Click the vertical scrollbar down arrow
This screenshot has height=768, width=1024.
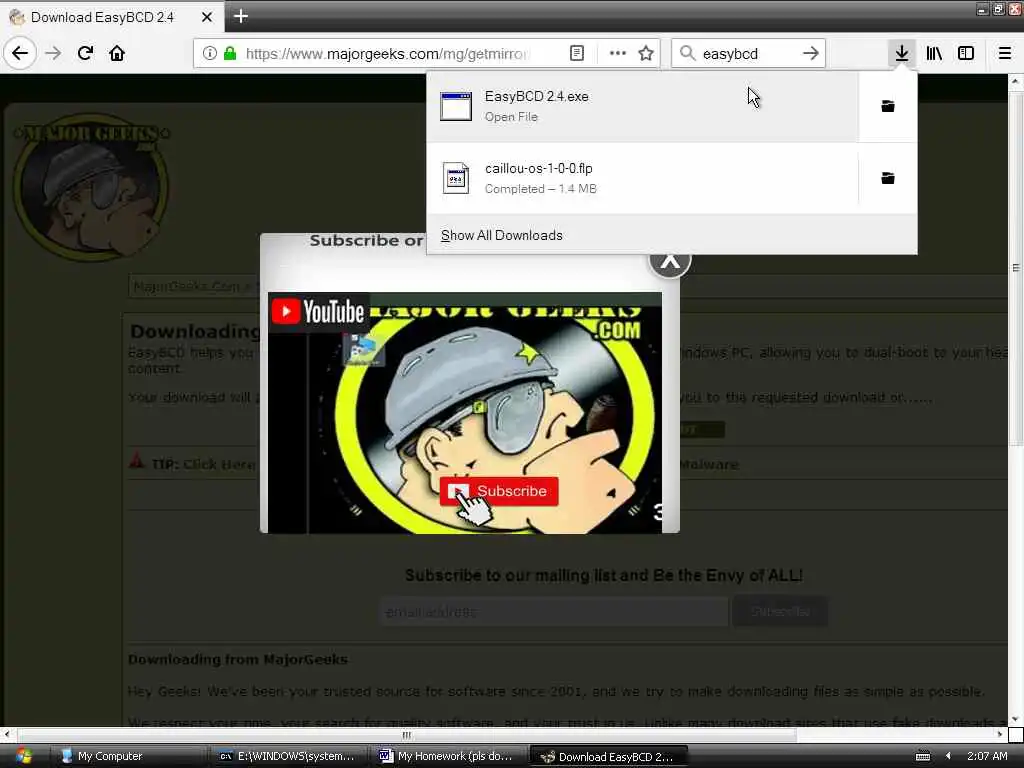(x=1015, y=719)
